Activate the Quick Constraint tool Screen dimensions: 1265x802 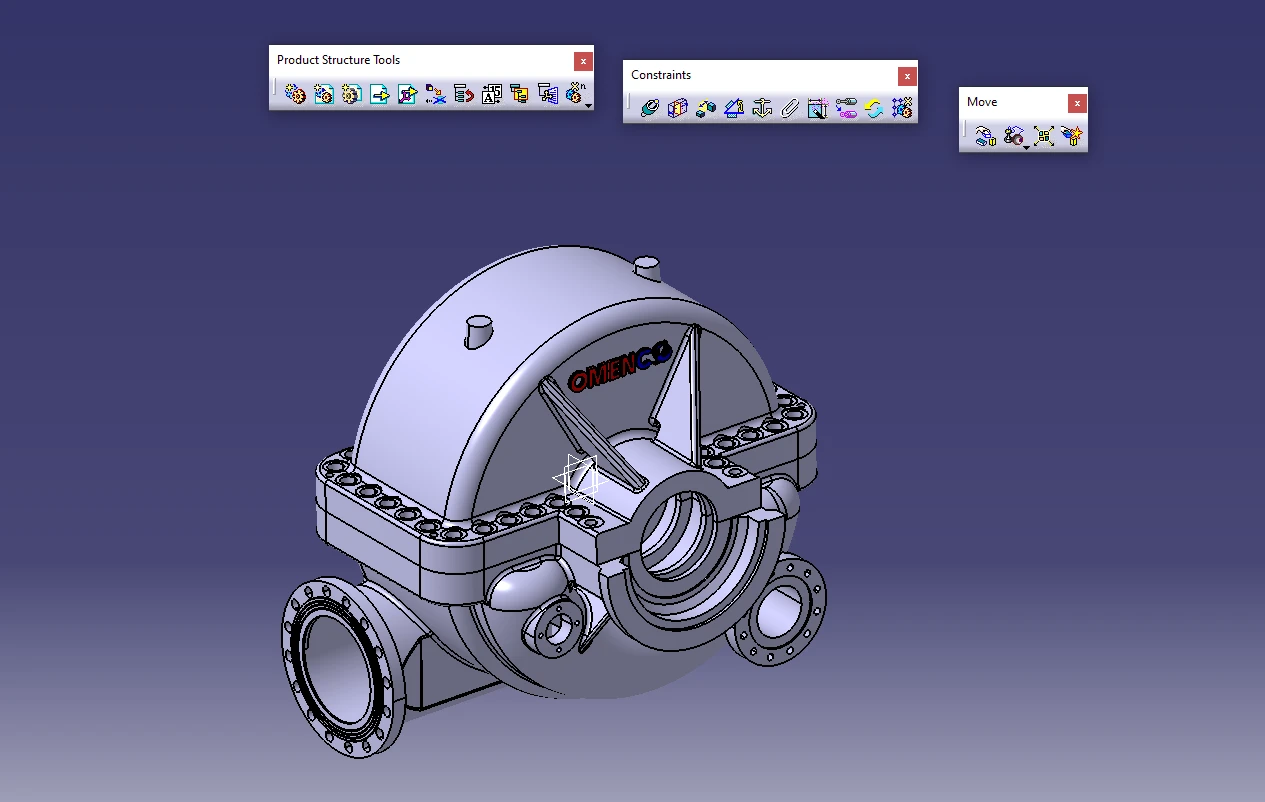[818, 108]
